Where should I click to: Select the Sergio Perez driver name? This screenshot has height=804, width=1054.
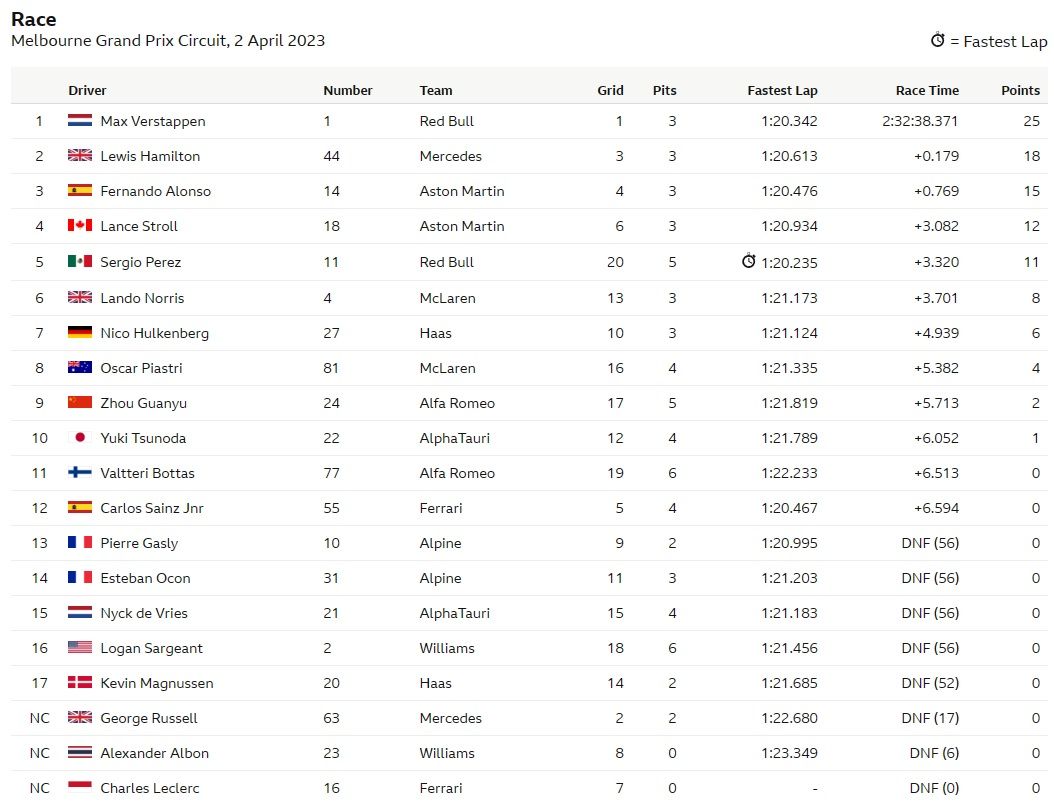pos(140,262)
